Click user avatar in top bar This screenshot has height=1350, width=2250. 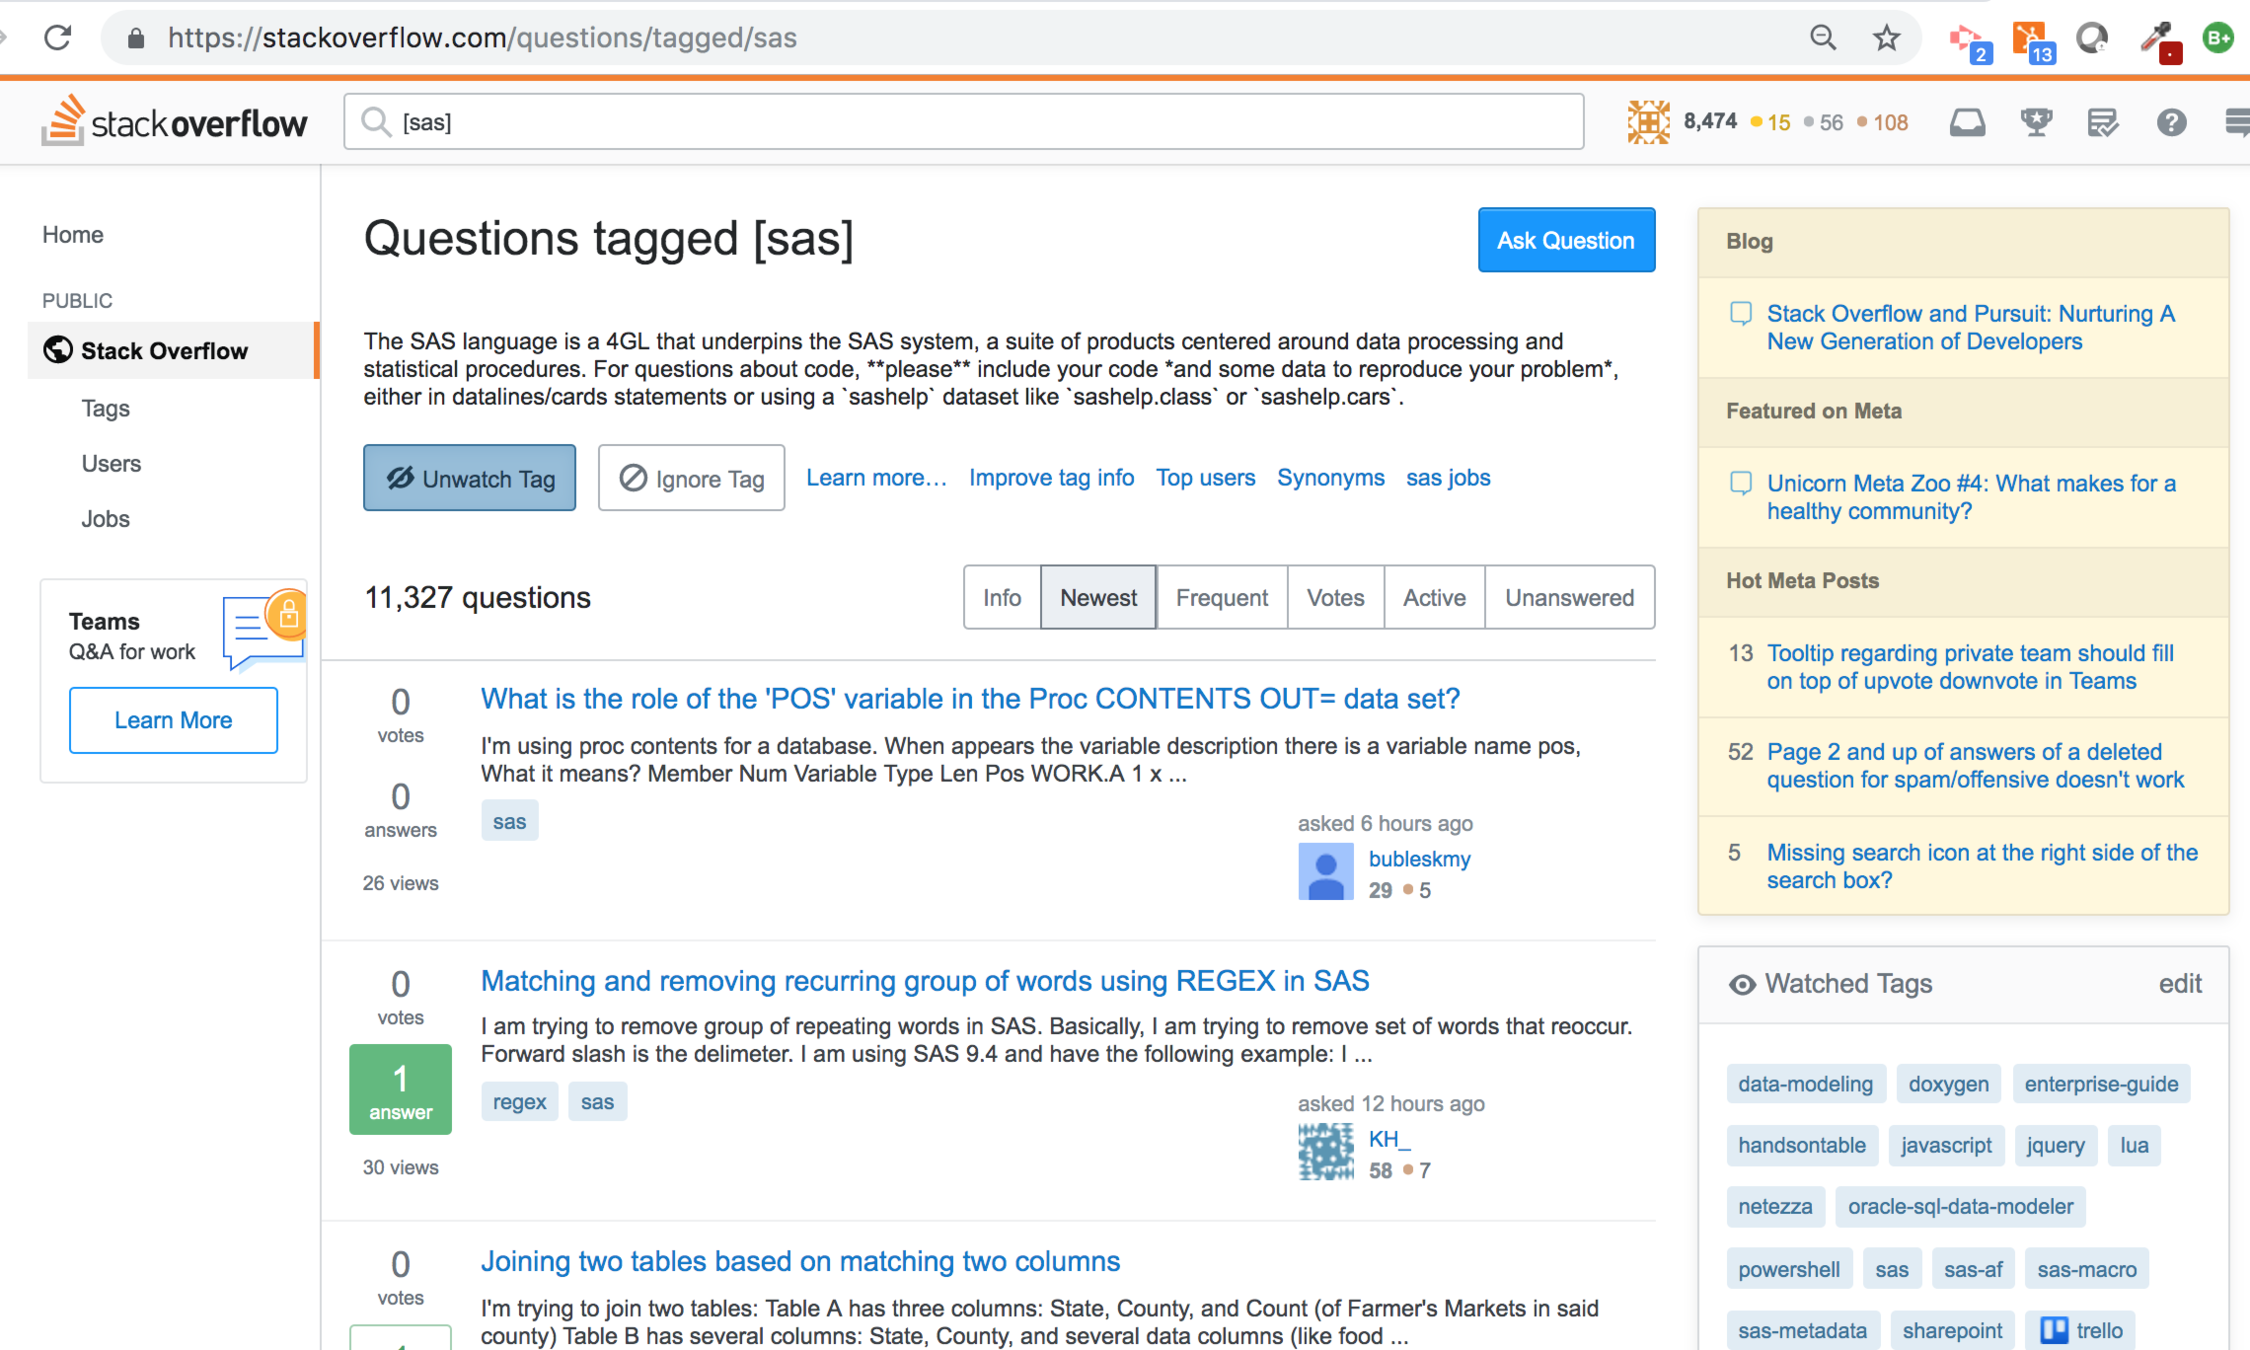[1647, 122]
